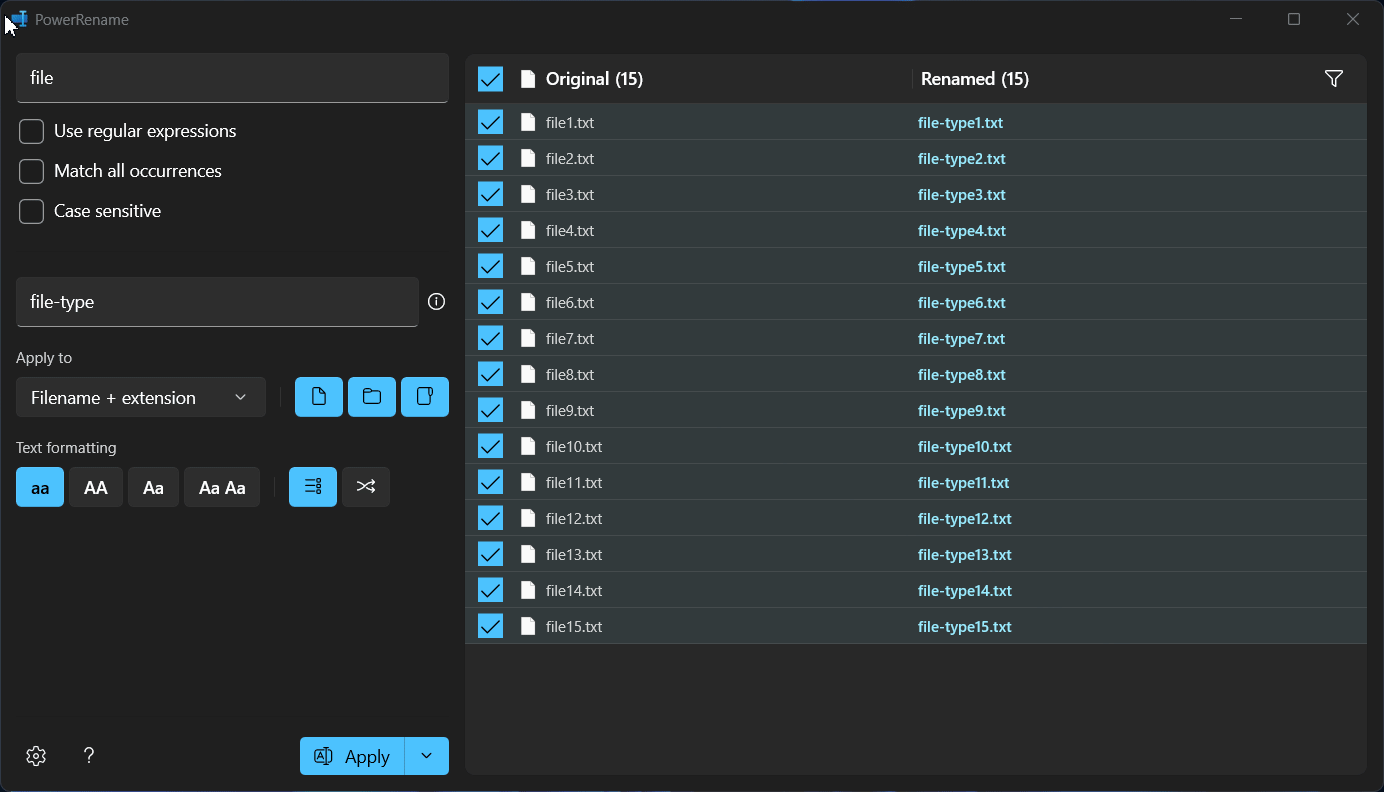Uncheck the file13.txt row checkbox

click(x=490, y=554)
